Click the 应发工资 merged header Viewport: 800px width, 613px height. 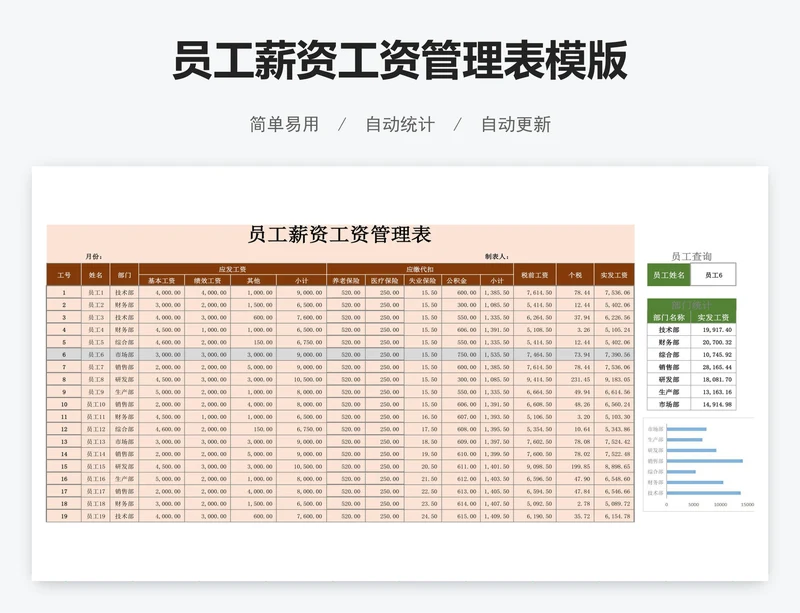(x=232, y=269)
